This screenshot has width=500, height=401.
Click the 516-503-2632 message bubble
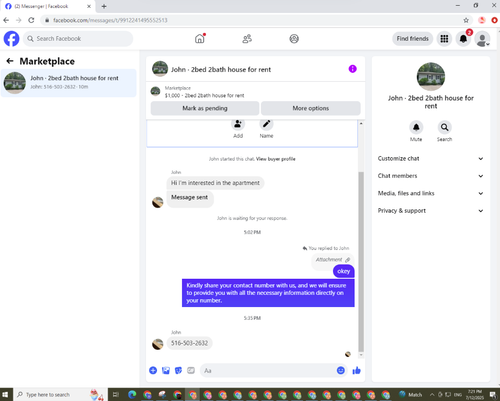coord(189,343)
